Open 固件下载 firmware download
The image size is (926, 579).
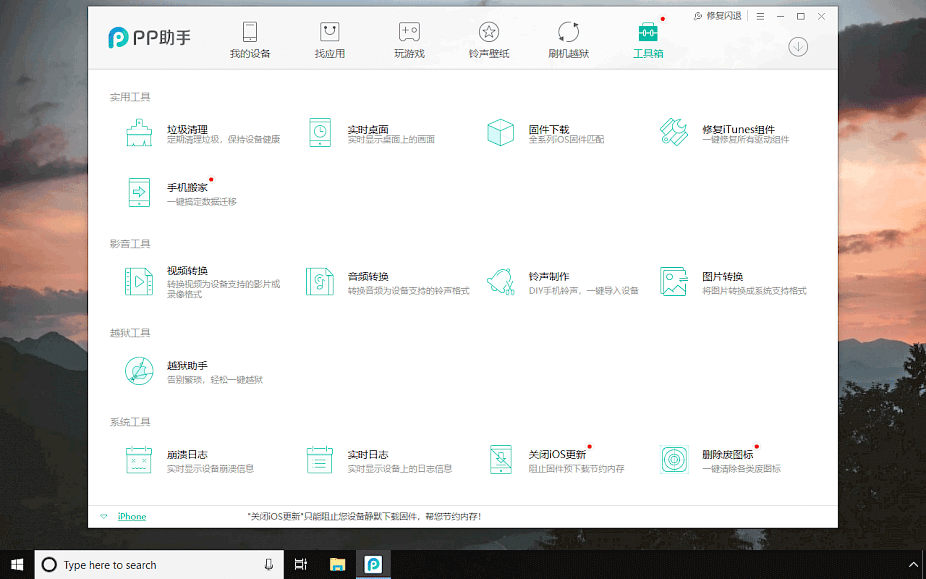(500, 133)
